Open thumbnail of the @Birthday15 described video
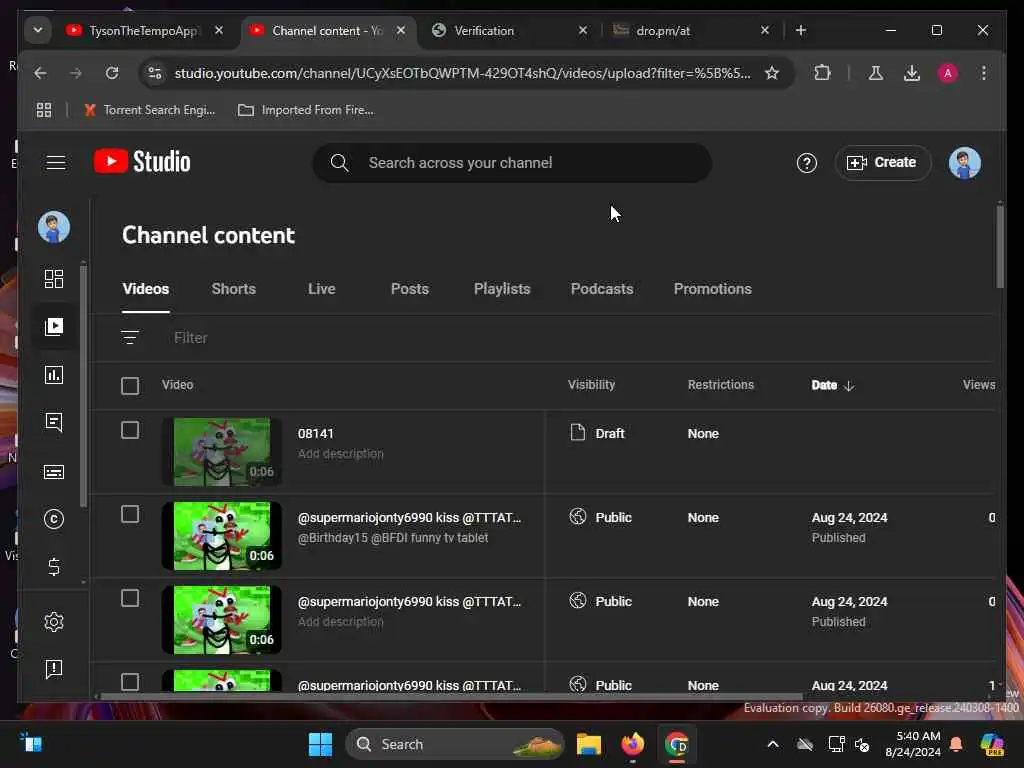The width and height of the screenshot is (1024, 768). (x=222, y=536)
